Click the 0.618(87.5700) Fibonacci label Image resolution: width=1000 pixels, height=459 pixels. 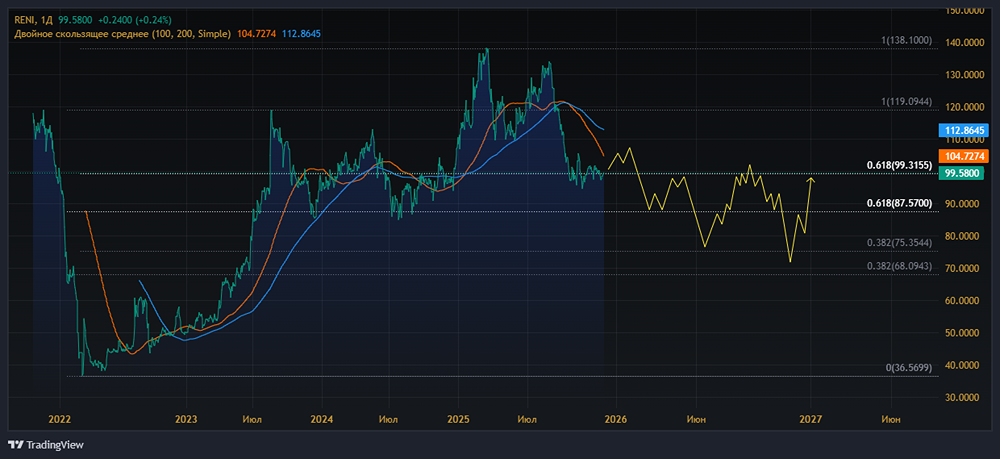coord(899,203)
